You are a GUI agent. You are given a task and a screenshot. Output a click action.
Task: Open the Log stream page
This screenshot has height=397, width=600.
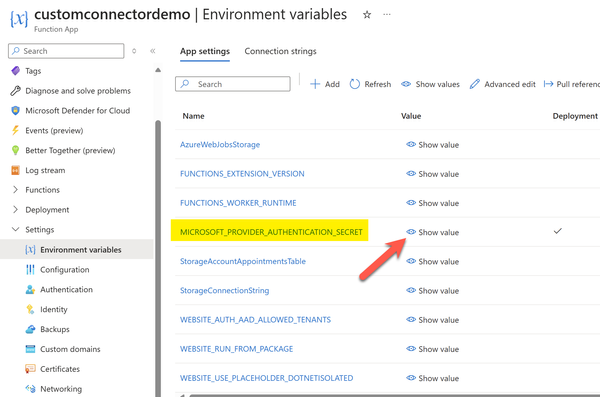pos(45,170)
